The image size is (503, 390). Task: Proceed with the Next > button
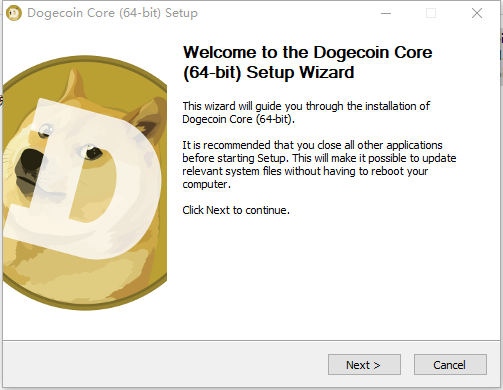click(x=364, y=365)
